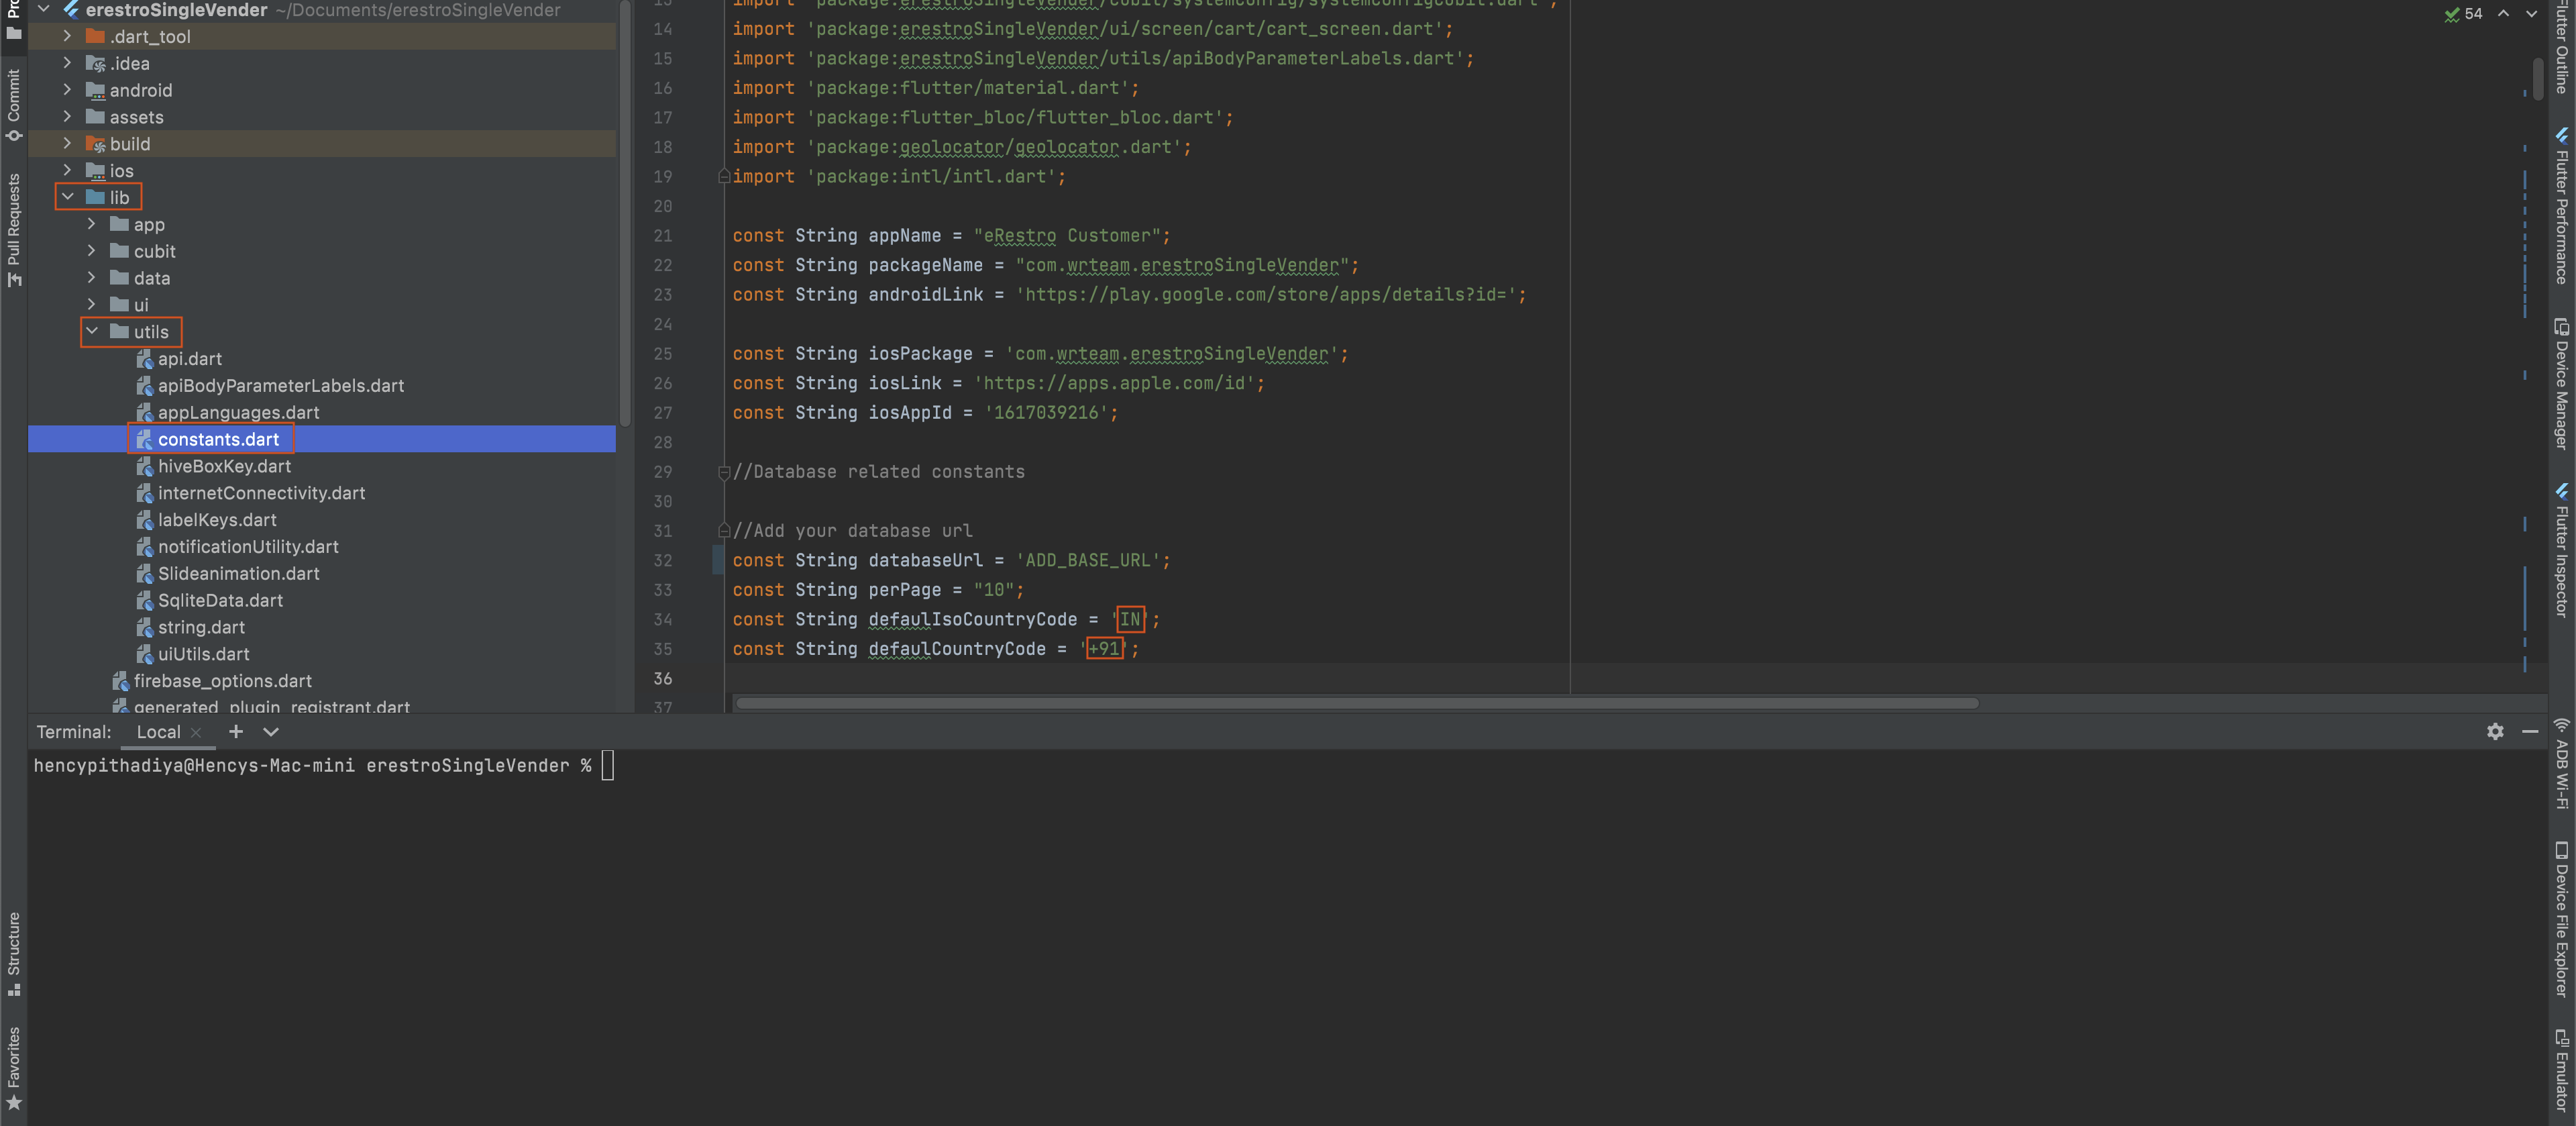Click line number 32 in gutter
The width and height of the screenshot is (2576, 1126).
663,561
